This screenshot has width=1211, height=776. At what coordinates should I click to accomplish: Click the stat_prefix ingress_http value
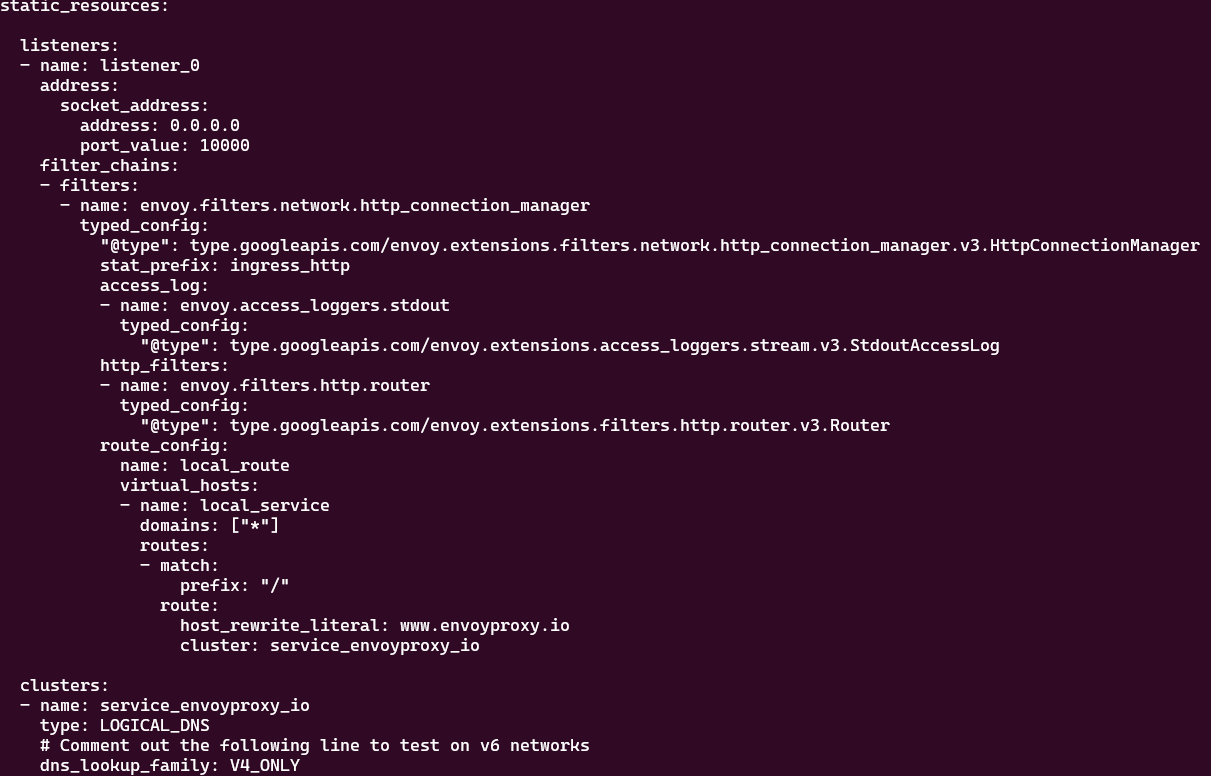(x=290, y=265)
